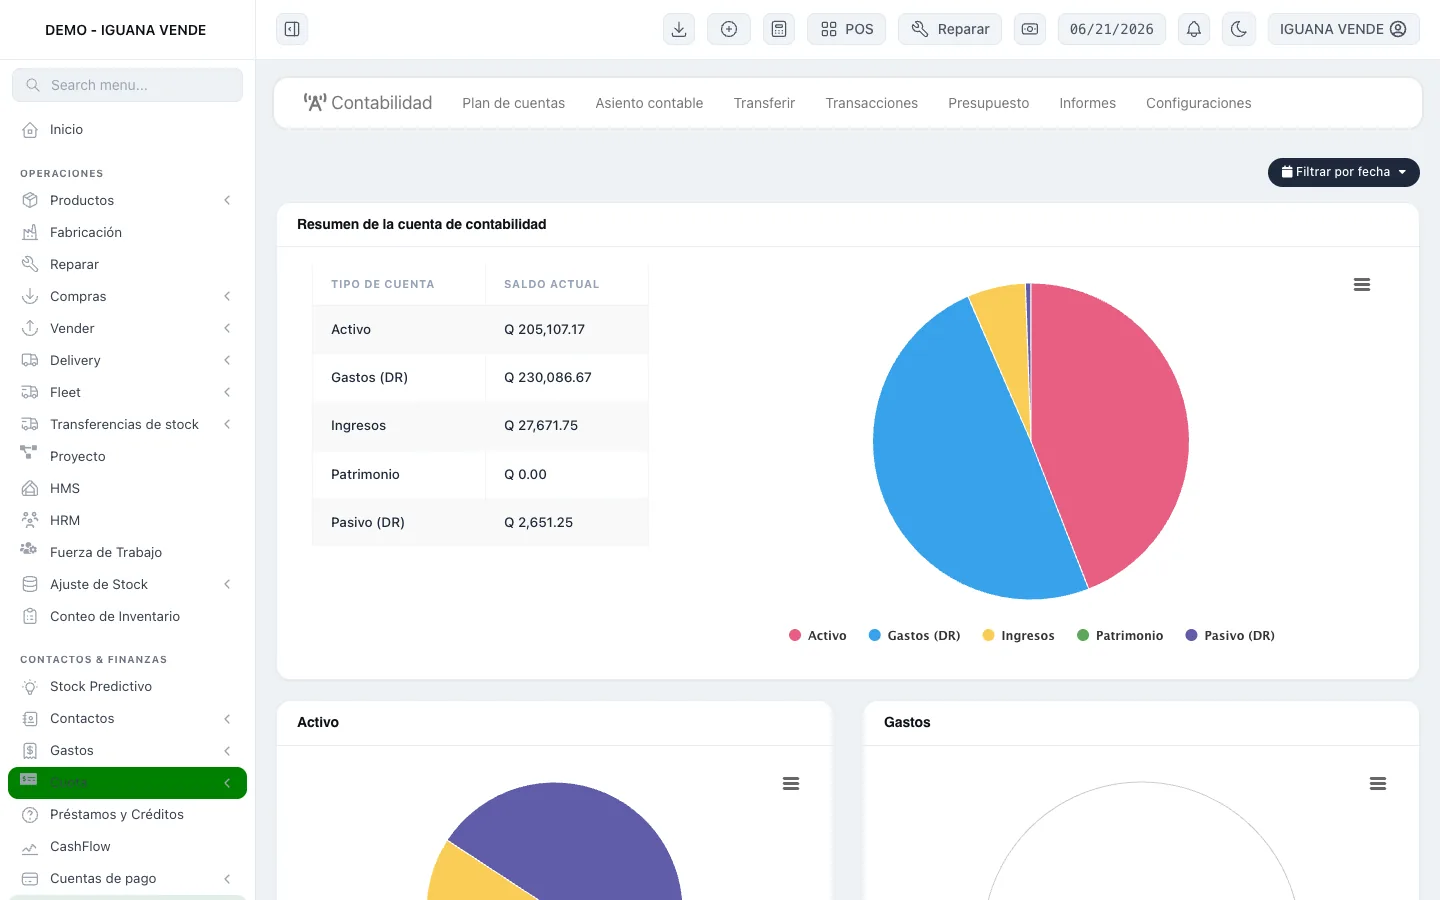Click the Reparar button in the top bar
This screenshot has width=1440, height=900.
pyautogui.click(x=950, y=29)
